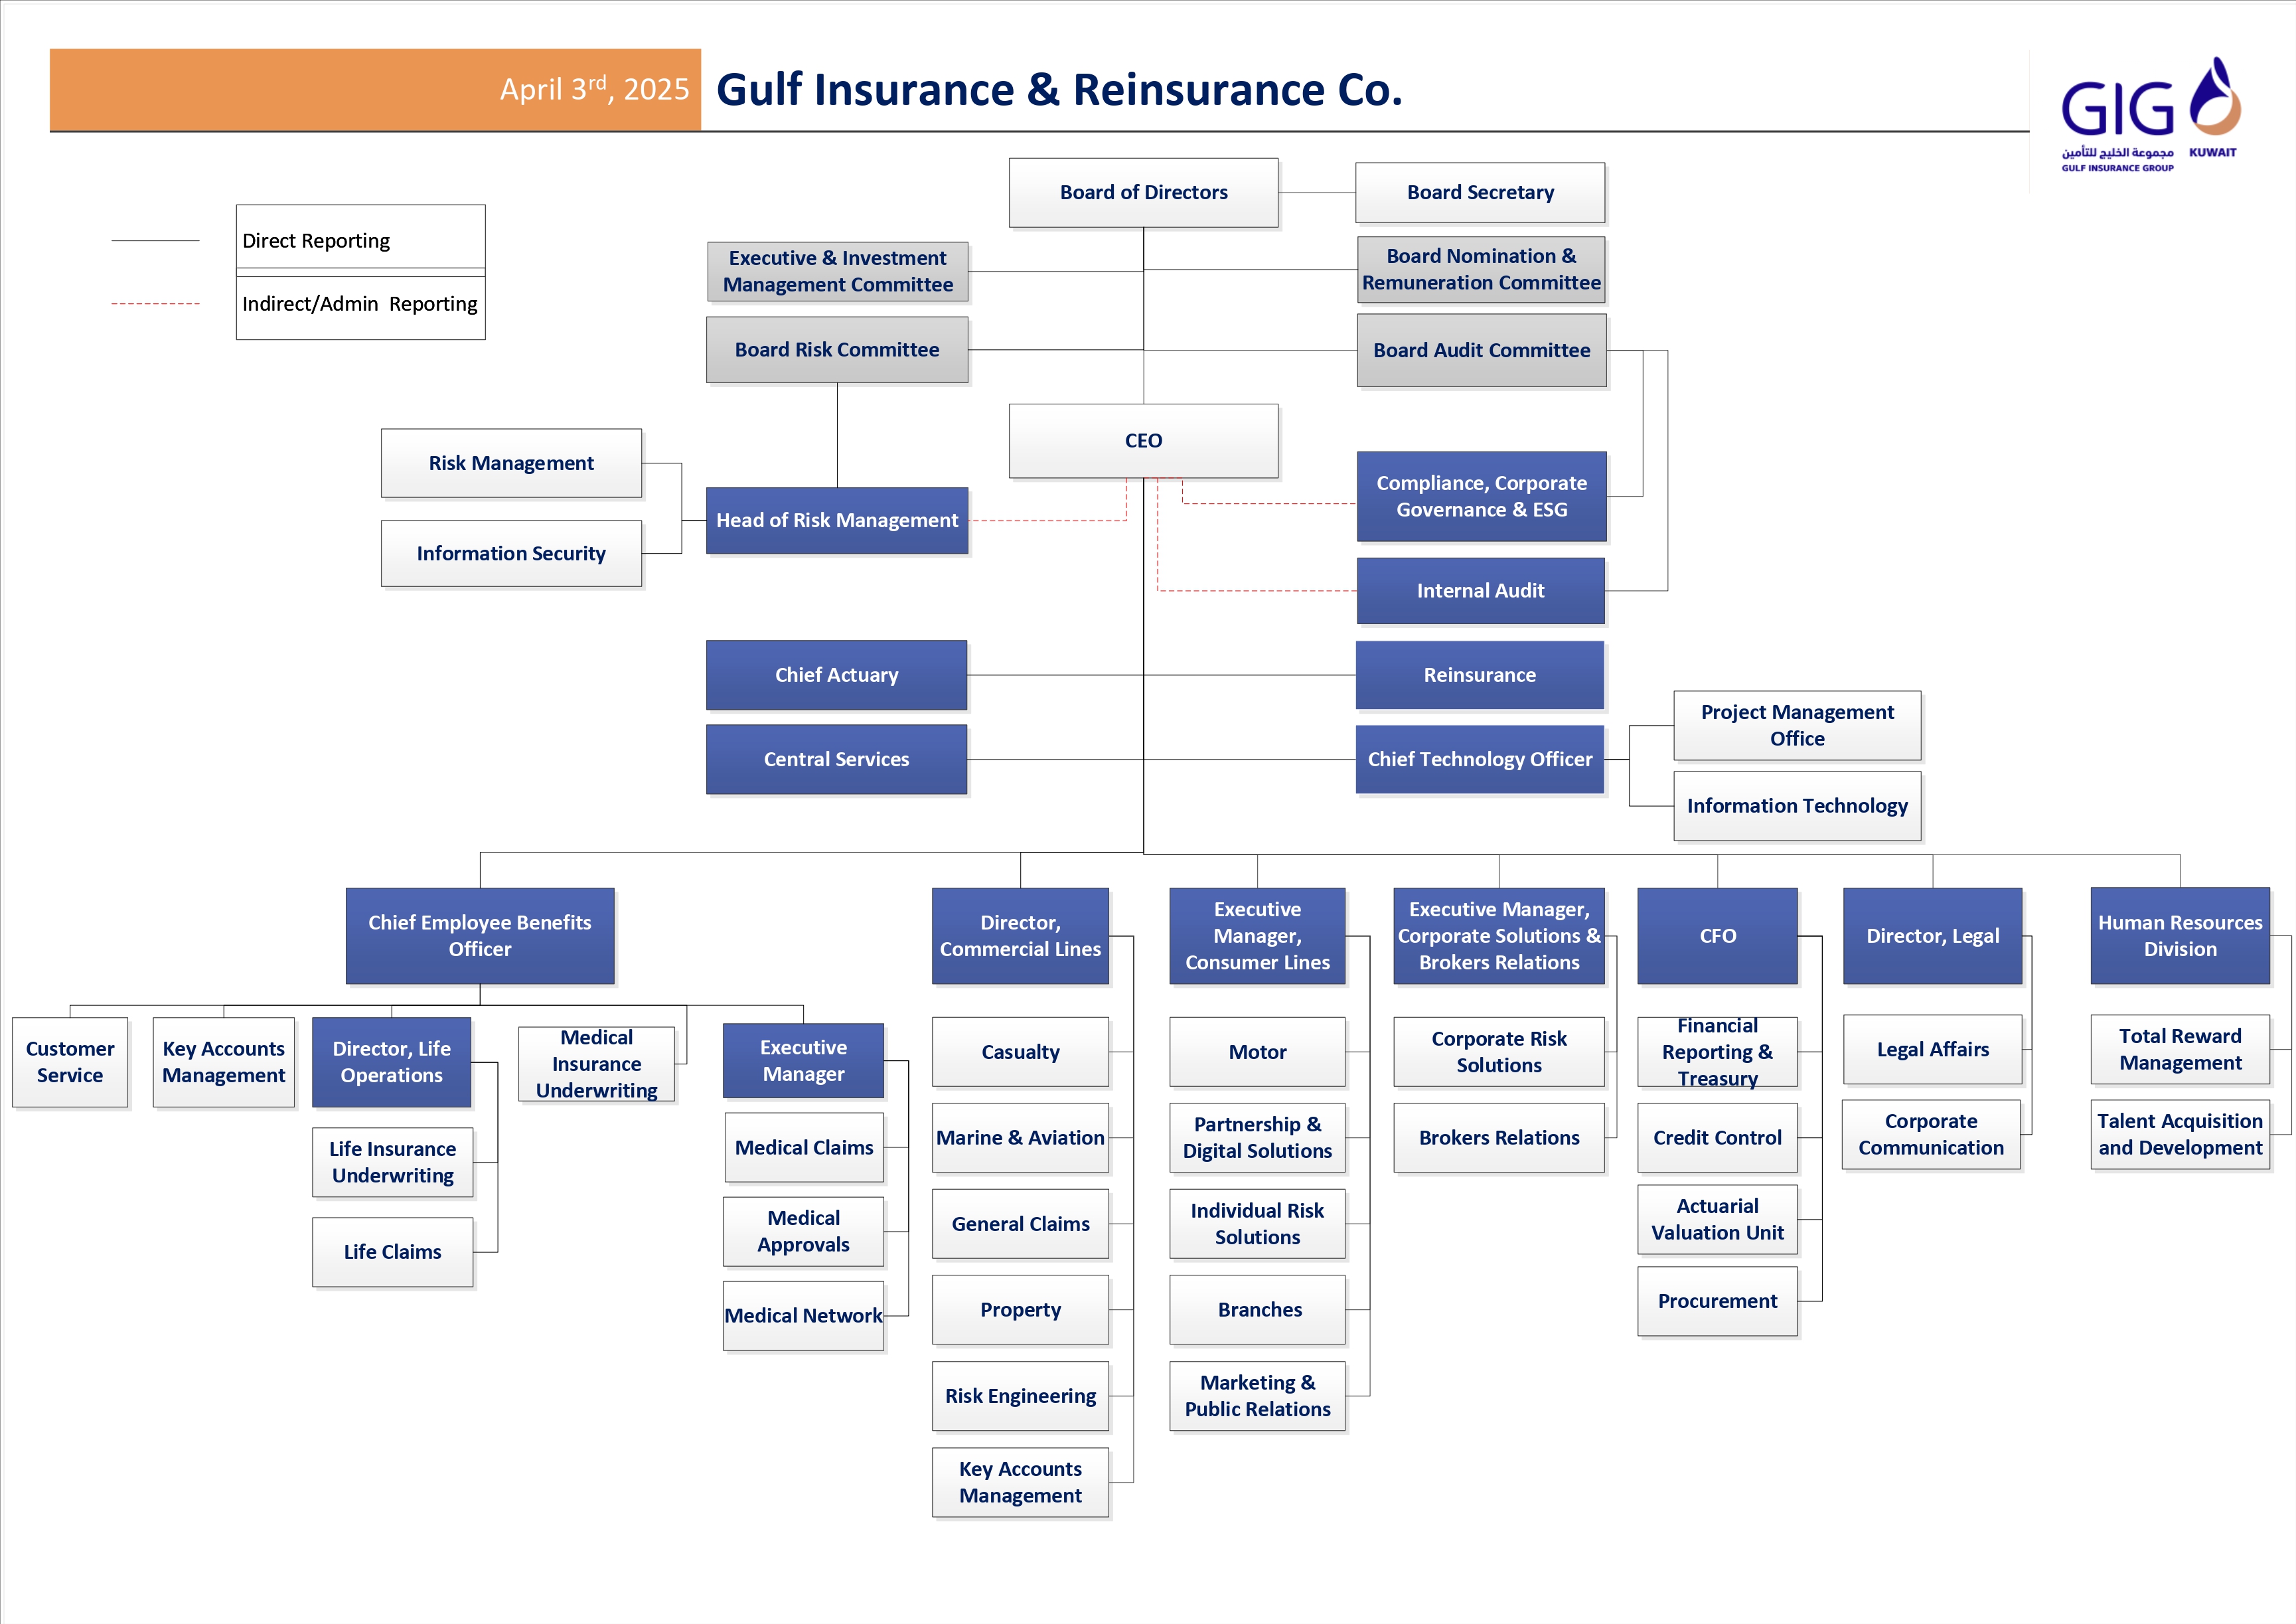The width and height of the screenshot is (2296, 1624).
Task: Click the Board Secretary box
Action: 1480,192
